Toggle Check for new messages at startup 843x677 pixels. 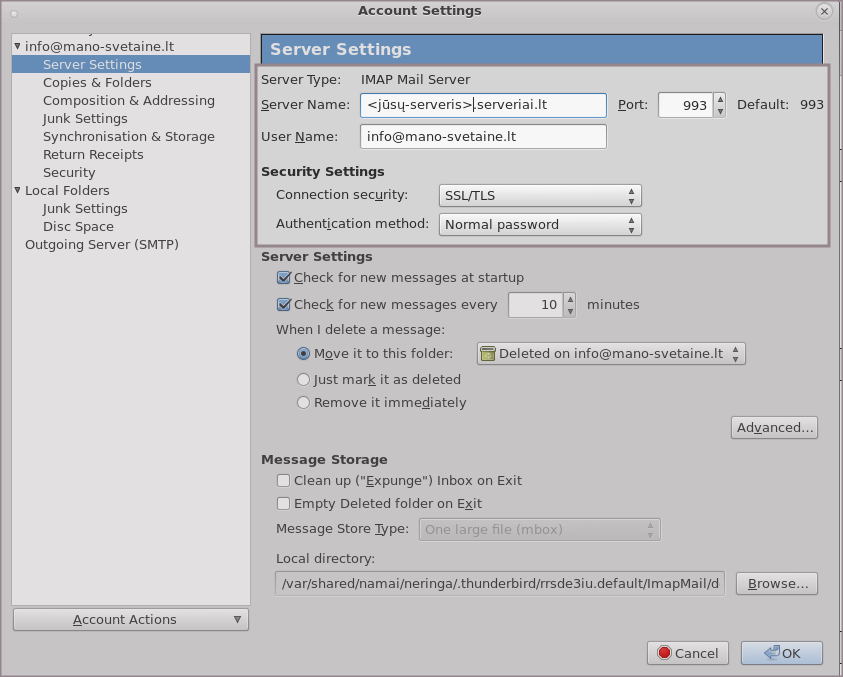284,278
